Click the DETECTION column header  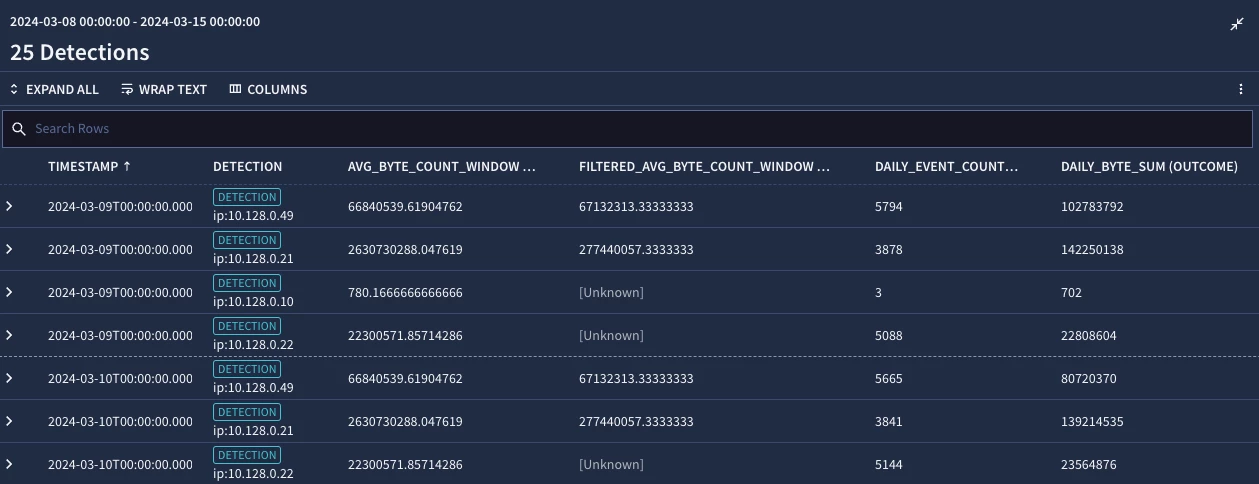[248, 167]
